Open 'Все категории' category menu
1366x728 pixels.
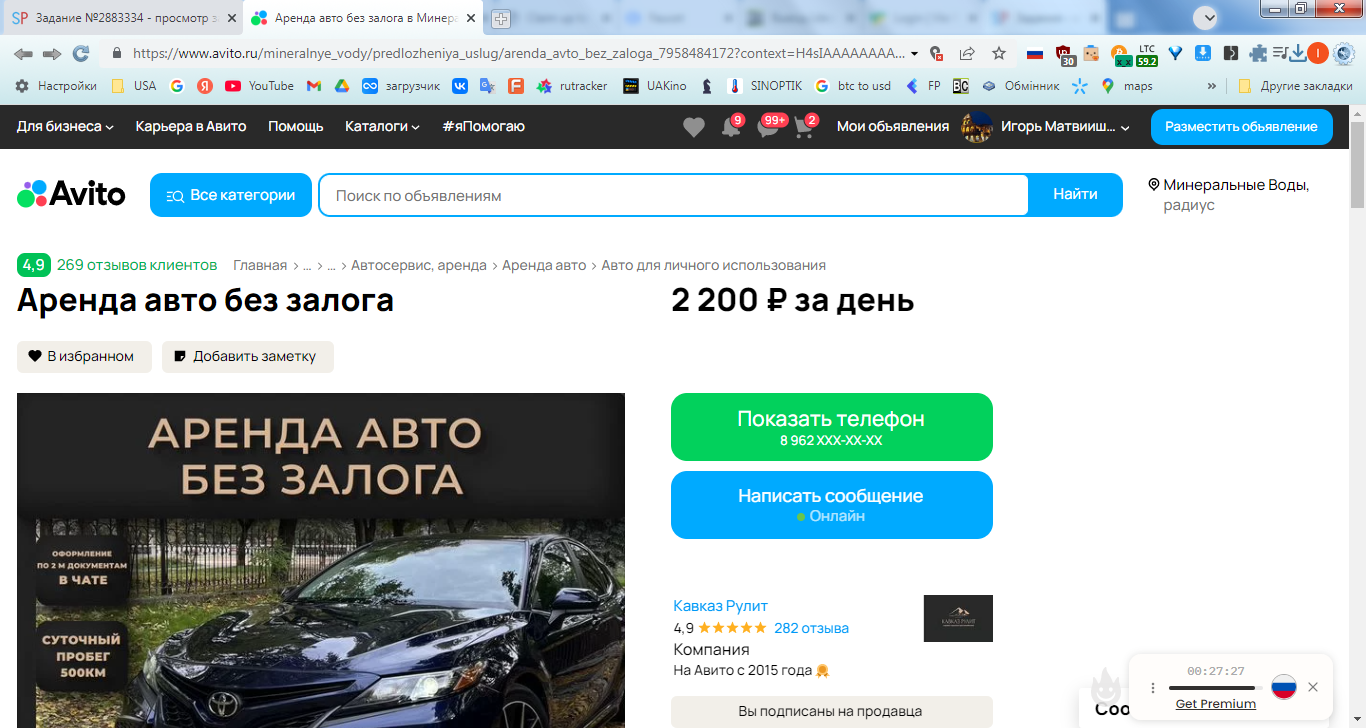click(231, 195)
